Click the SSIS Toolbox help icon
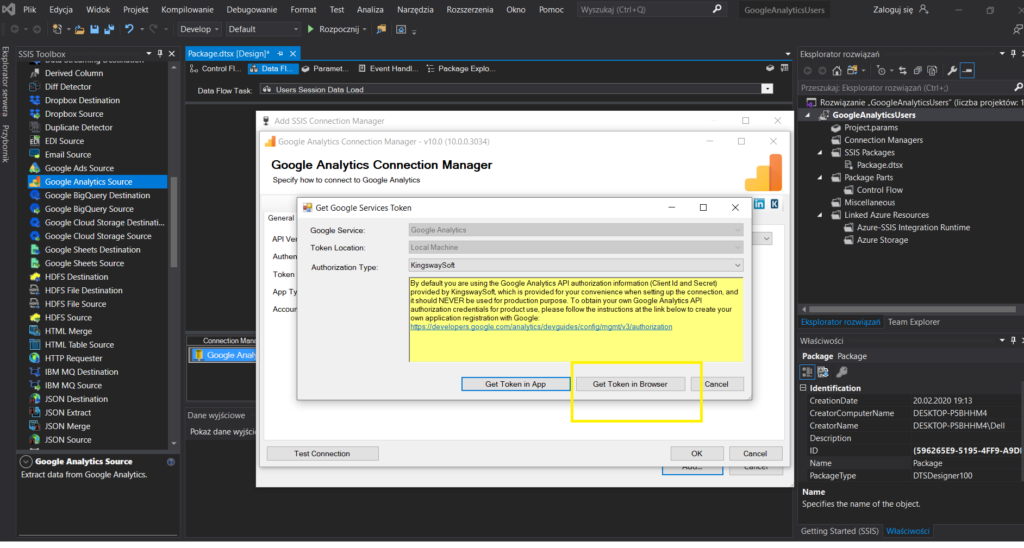 pyautogui.click(x=171, y=462)
